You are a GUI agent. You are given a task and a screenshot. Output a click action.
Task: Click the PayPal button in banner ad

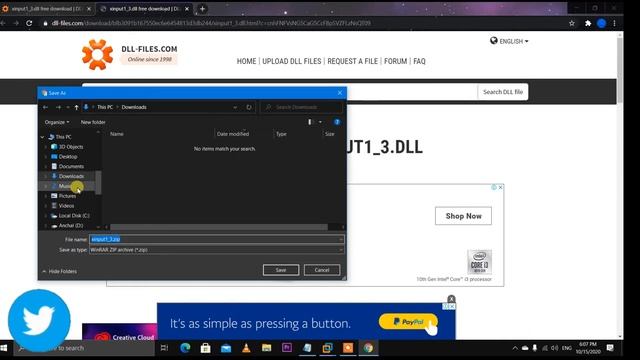click(x=408, y=322)
